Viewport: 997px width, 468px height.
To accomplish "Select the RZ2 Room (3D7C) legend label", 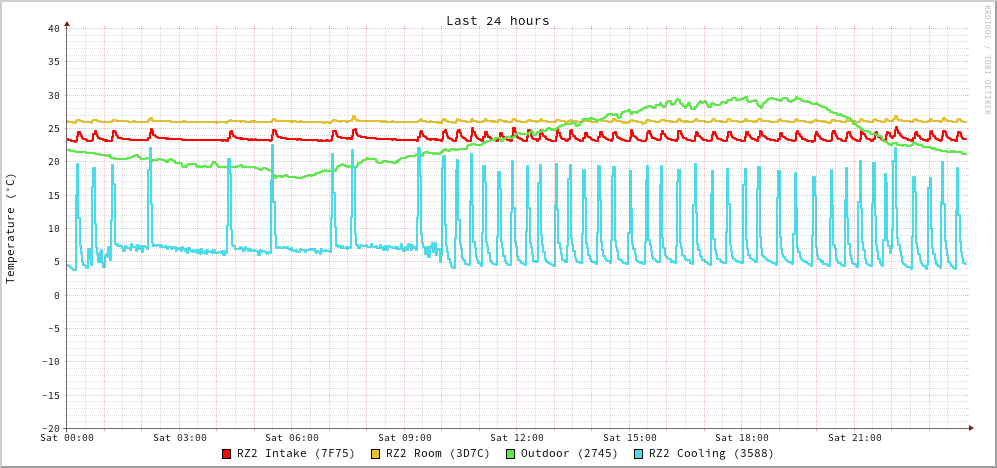I will 438,454.
